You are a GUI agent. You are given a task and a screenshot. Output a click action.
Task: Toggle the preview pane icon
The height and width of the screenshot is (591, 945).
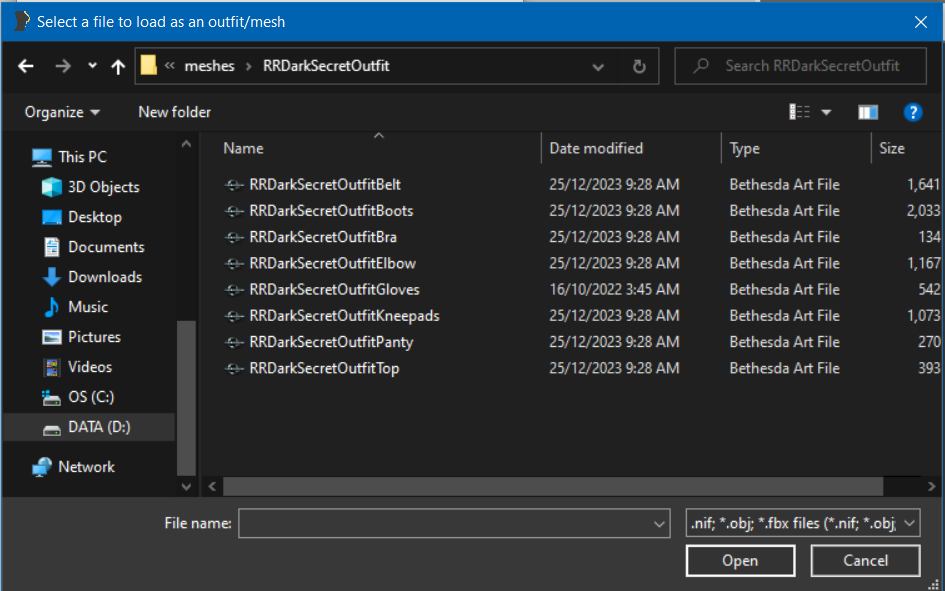pyautogui.click(x=868, y=112)
